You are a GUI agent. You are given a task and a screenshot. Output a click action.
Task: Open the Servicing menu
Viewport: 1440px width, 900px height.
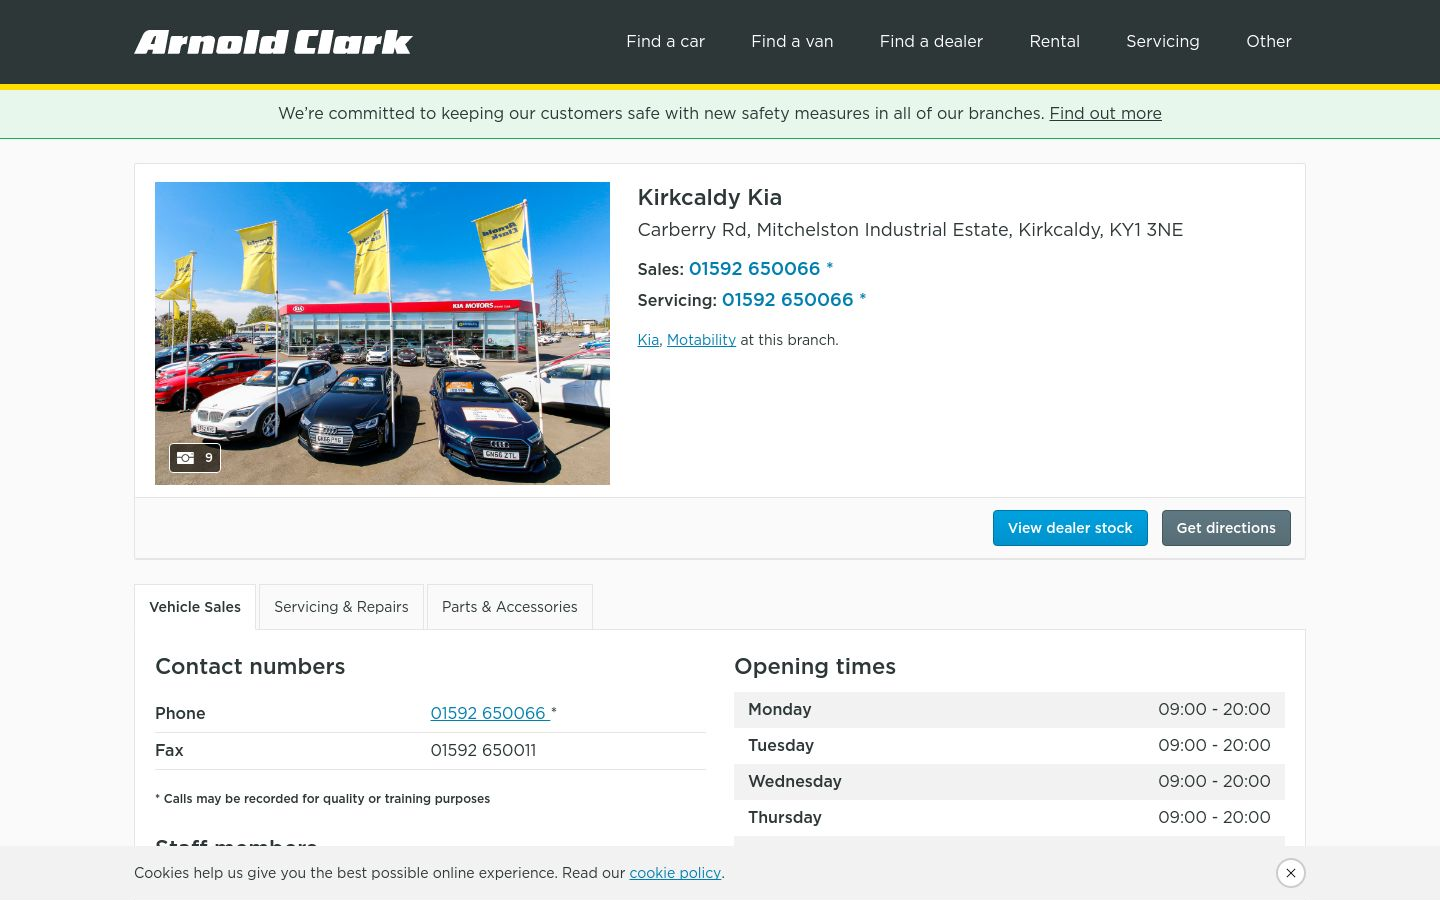click(1162, 42)
